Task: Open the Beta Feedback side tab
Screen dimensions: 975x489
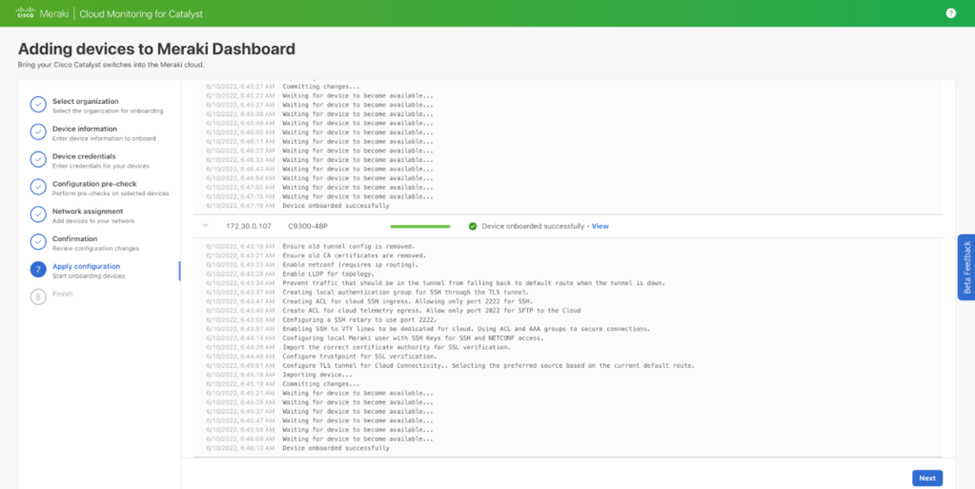Action: coord(966,268)
